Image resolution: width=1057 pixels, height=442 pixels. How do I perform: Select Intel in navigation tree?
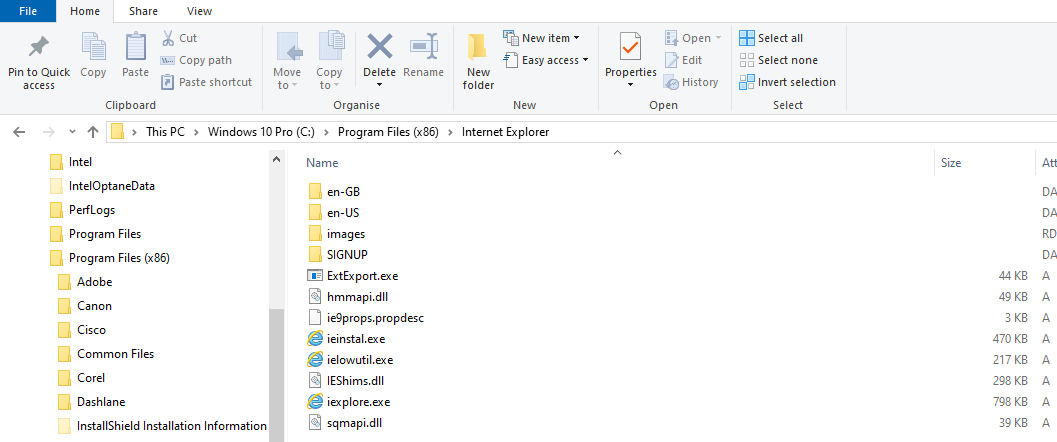click(72, 162)
